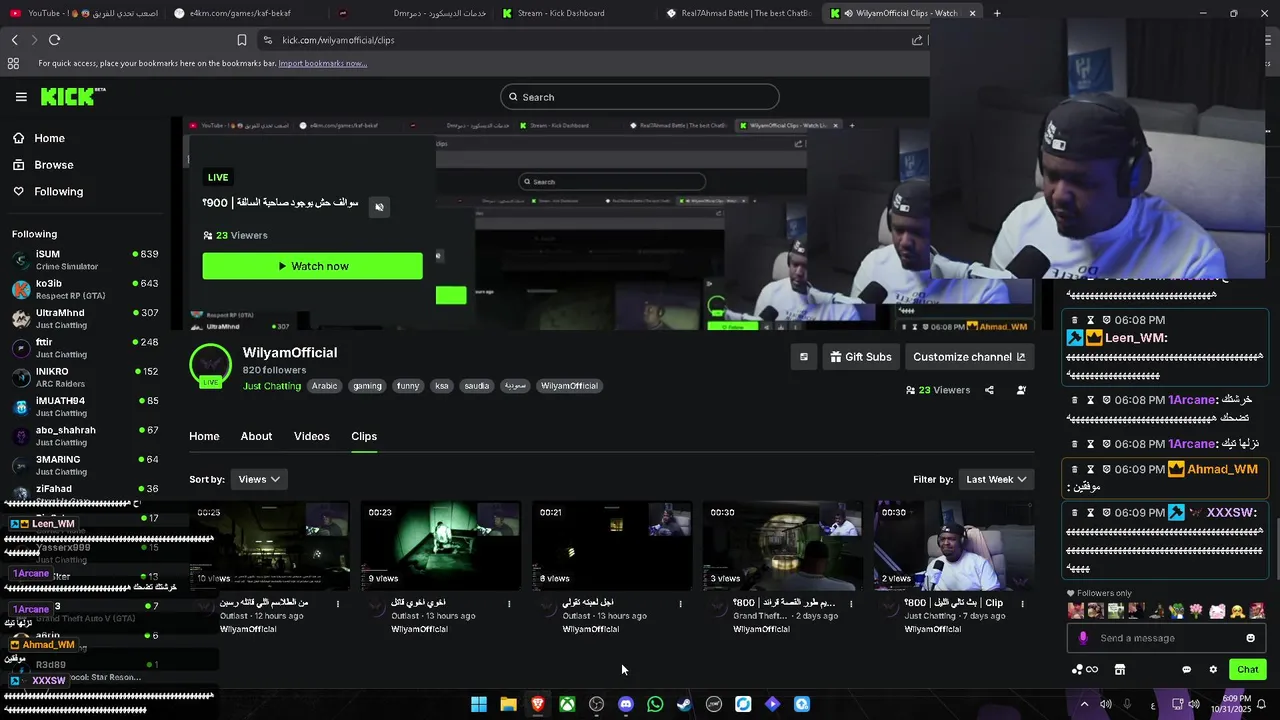Image resolution: width=1280 pixels, height=720 pixels.
Task: Open the chat shop icon
Action: [x=1120, y=669]
